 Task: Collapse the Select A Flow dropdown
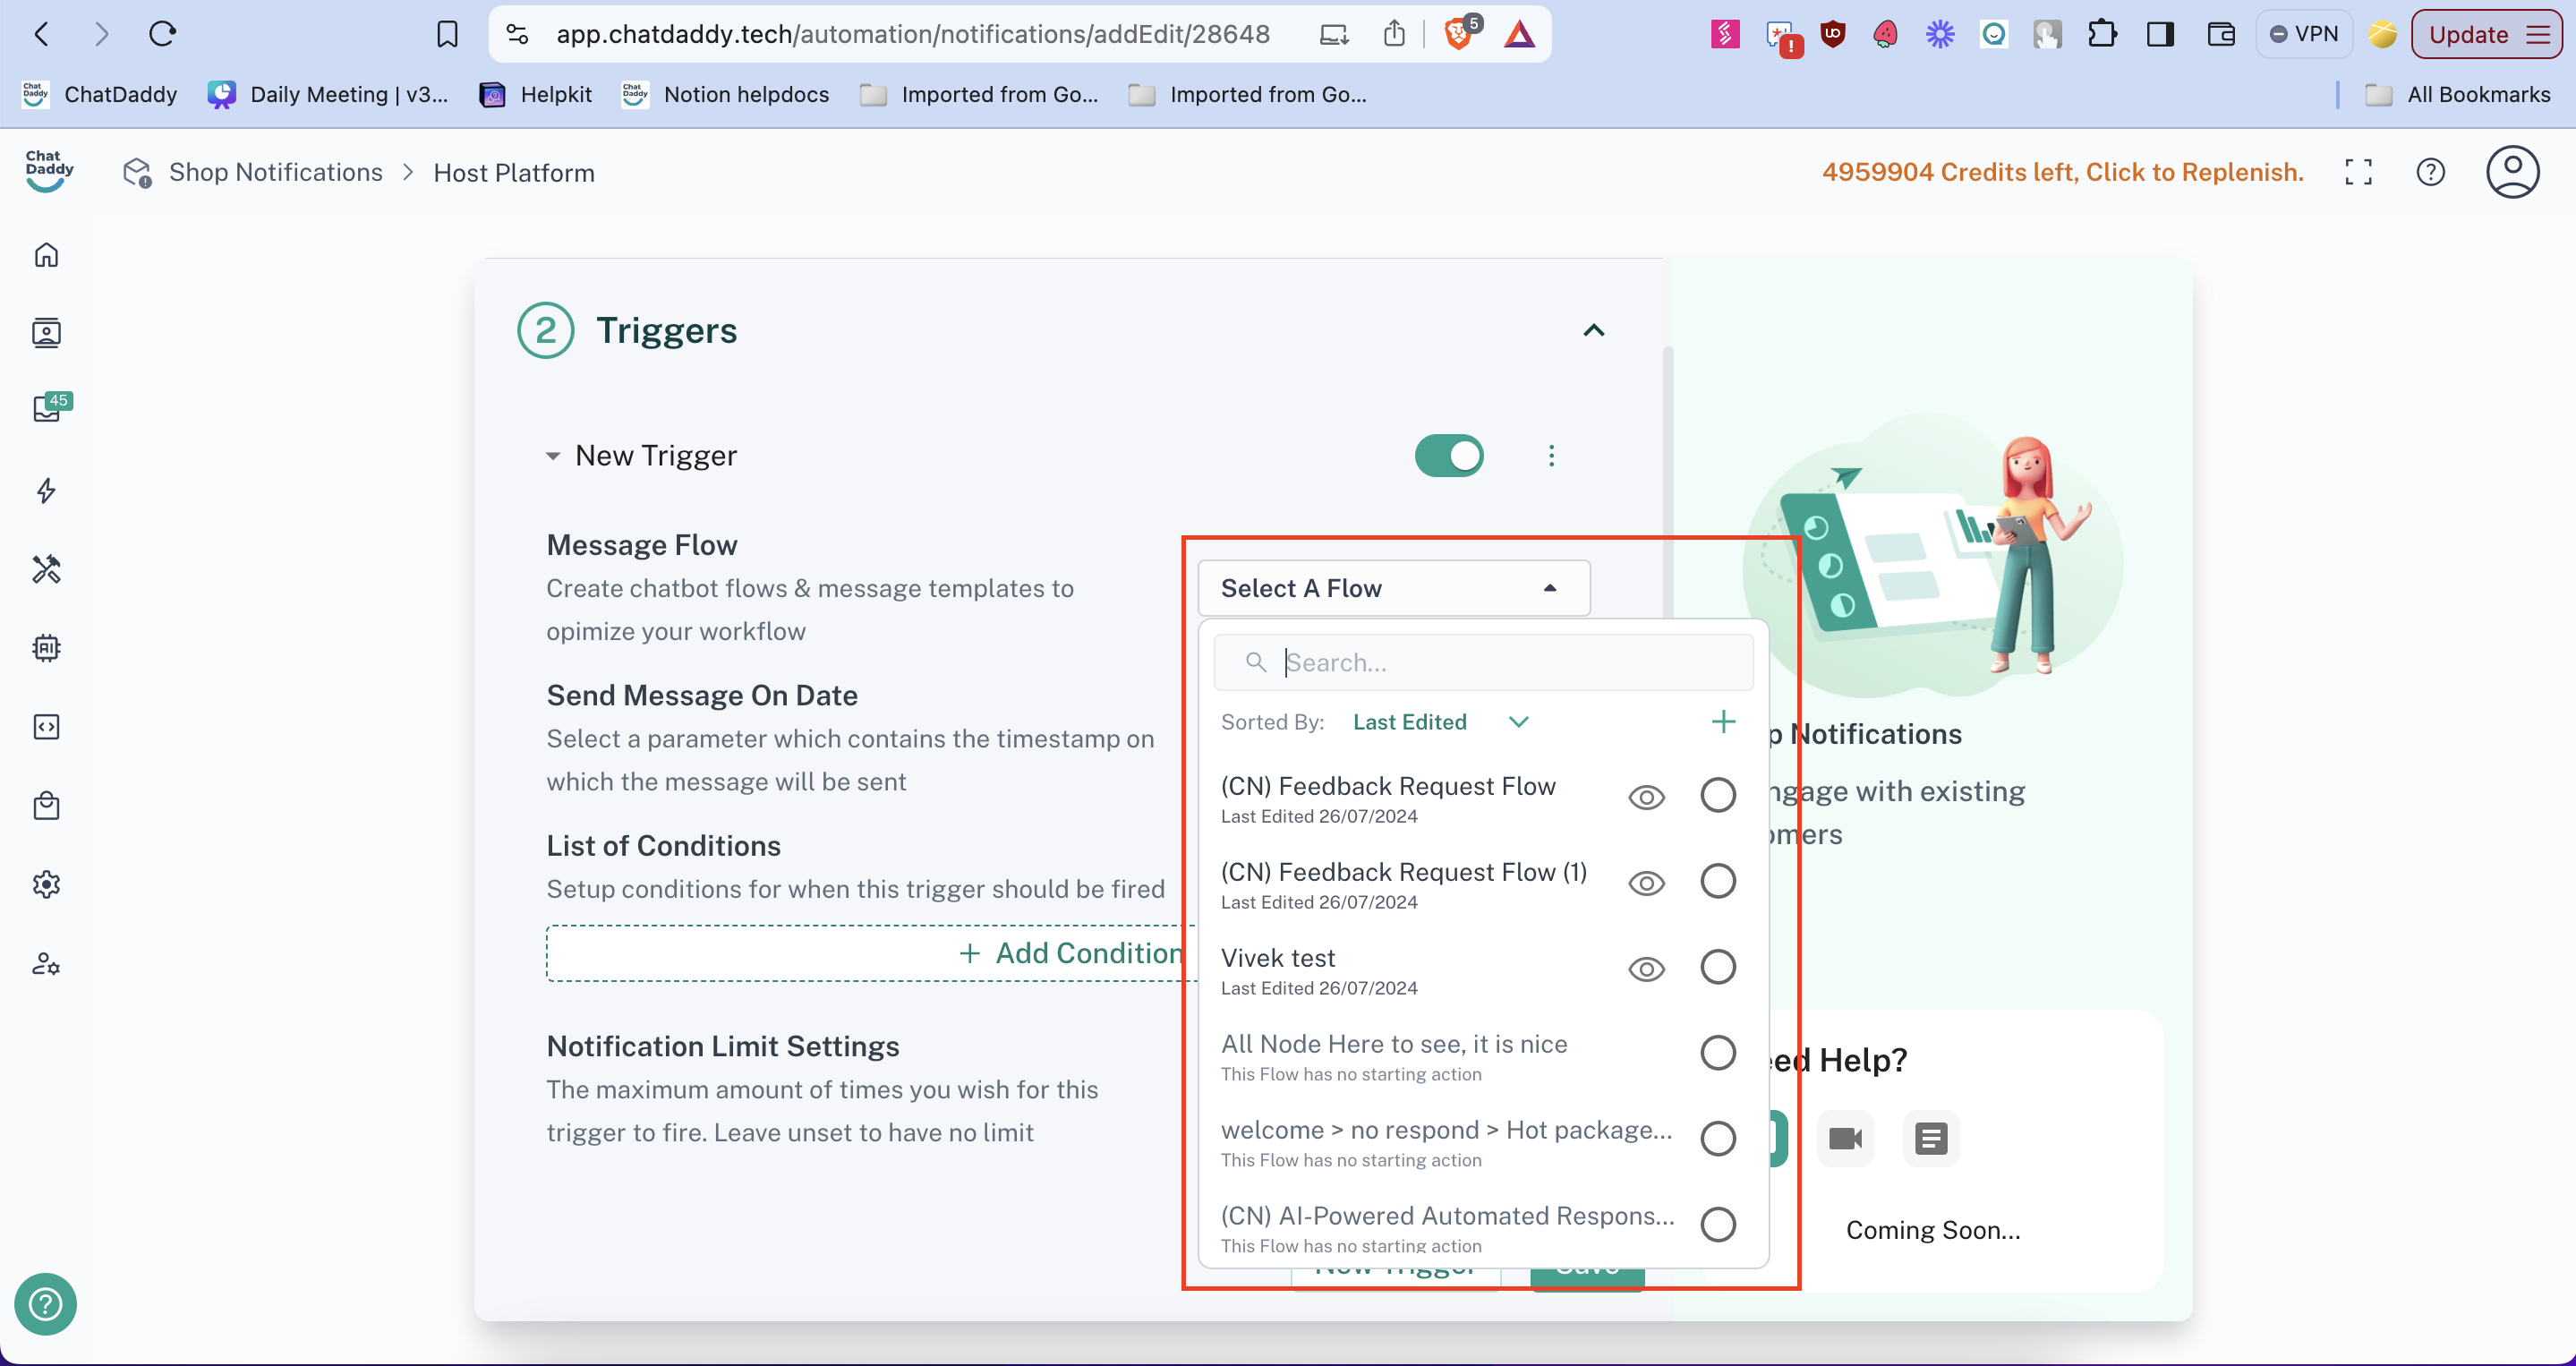pos(1394,588)
